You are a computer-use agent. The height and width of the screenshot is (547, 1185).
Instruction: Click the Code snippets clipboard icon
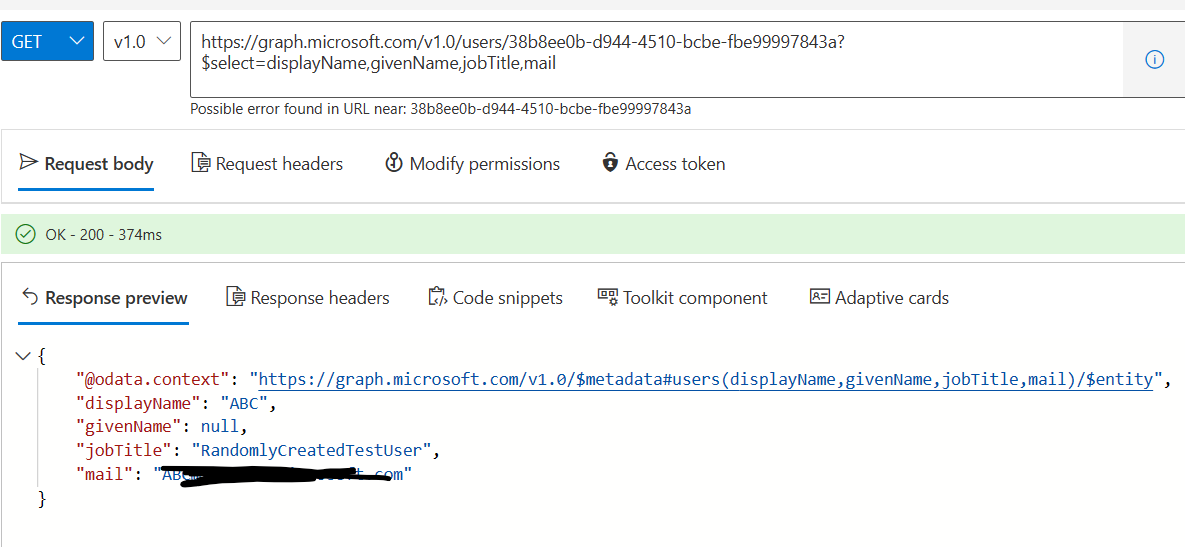(437, 297)
